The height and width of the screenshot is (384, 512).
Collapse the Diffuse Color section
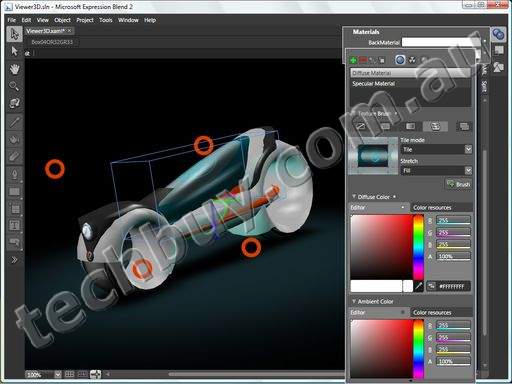354,197
